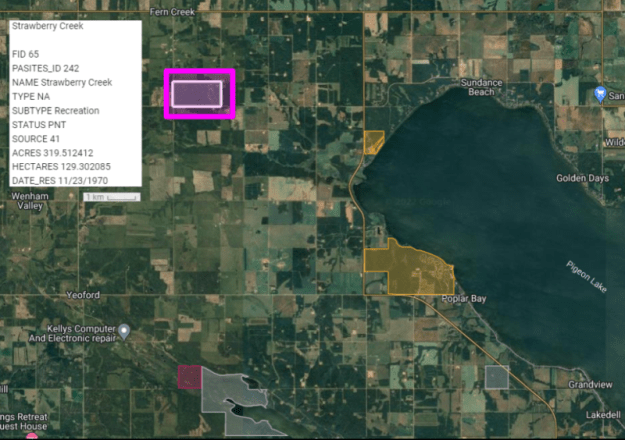Click 'NAME Strawberry Creek' row
This screenshot has width=625, height=440.
click(62, 82)
